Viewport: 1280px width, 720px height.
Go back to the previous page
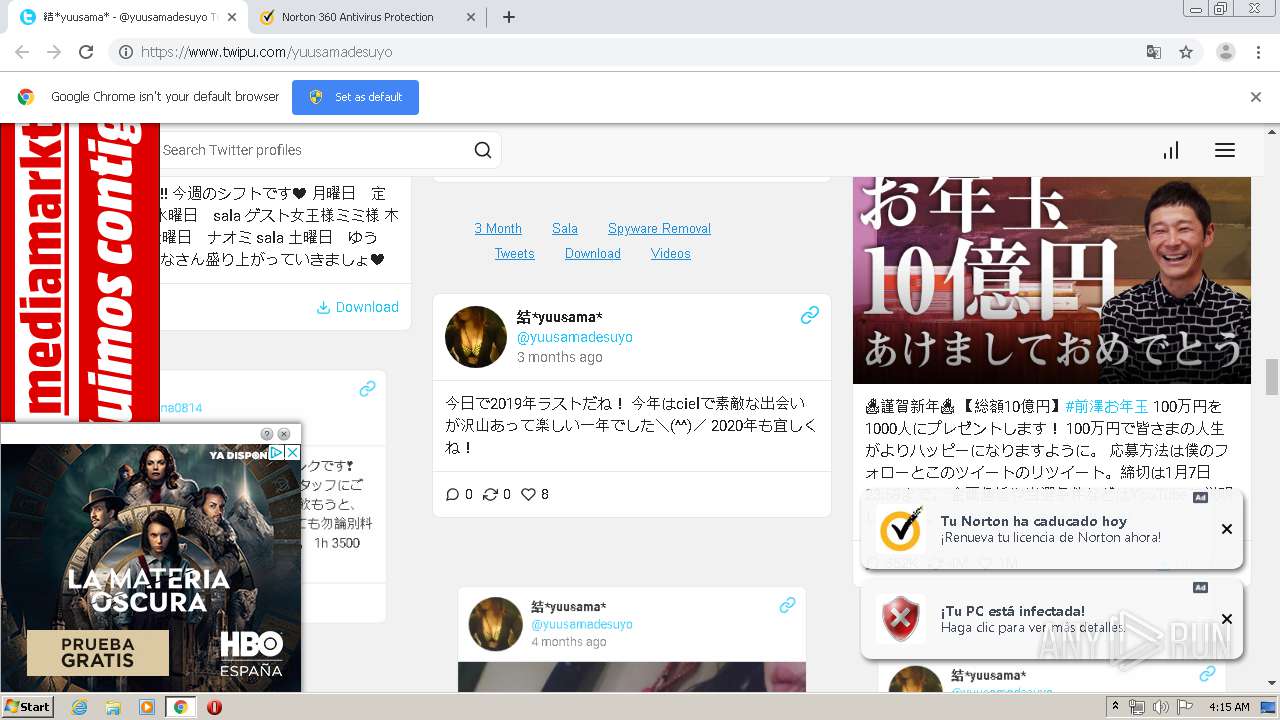pos(22,52)
